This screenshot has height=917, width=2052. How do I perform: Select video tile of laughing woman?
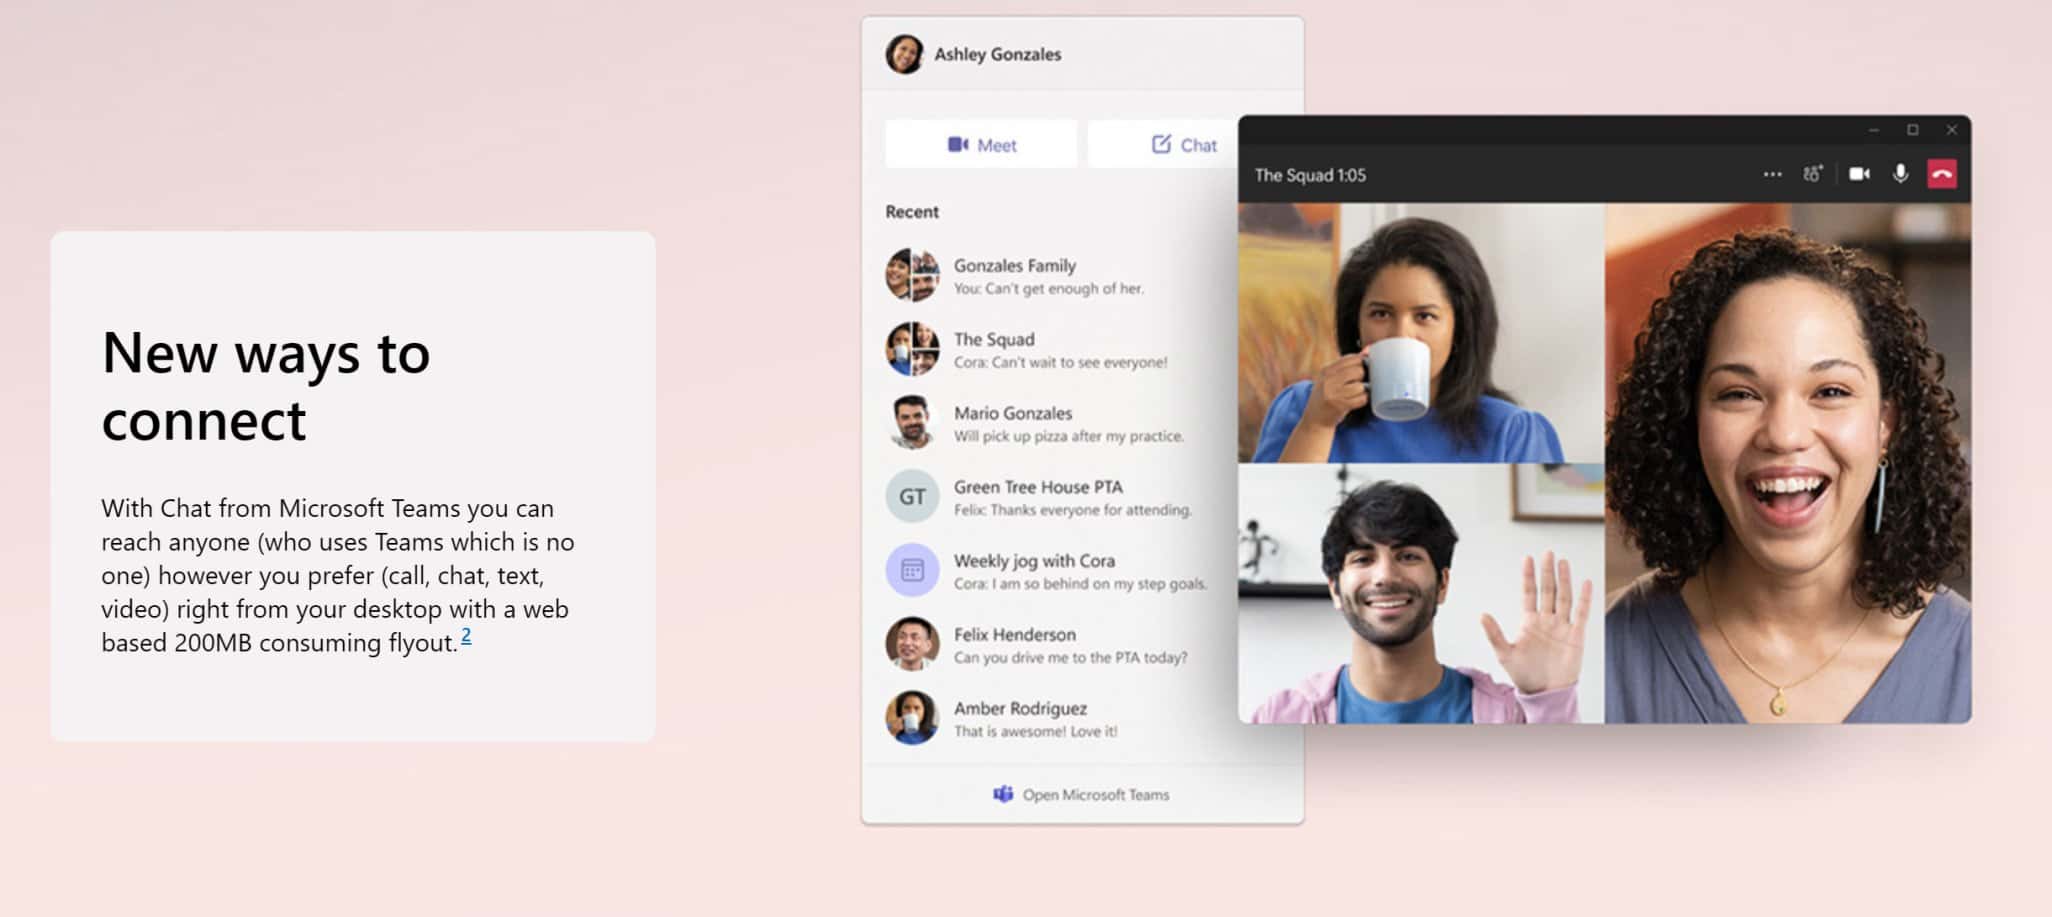[1789, 463]
